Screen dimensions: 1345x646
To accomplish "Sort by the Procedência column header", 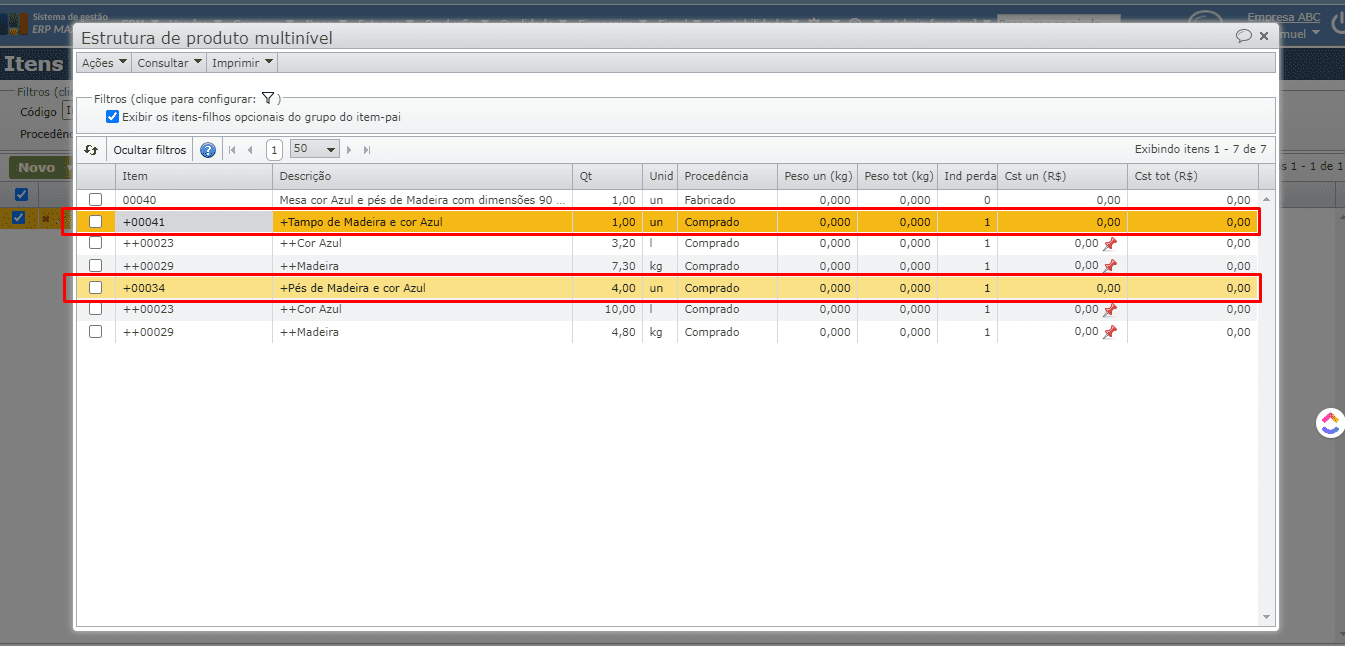I will [x=727, y=176].
